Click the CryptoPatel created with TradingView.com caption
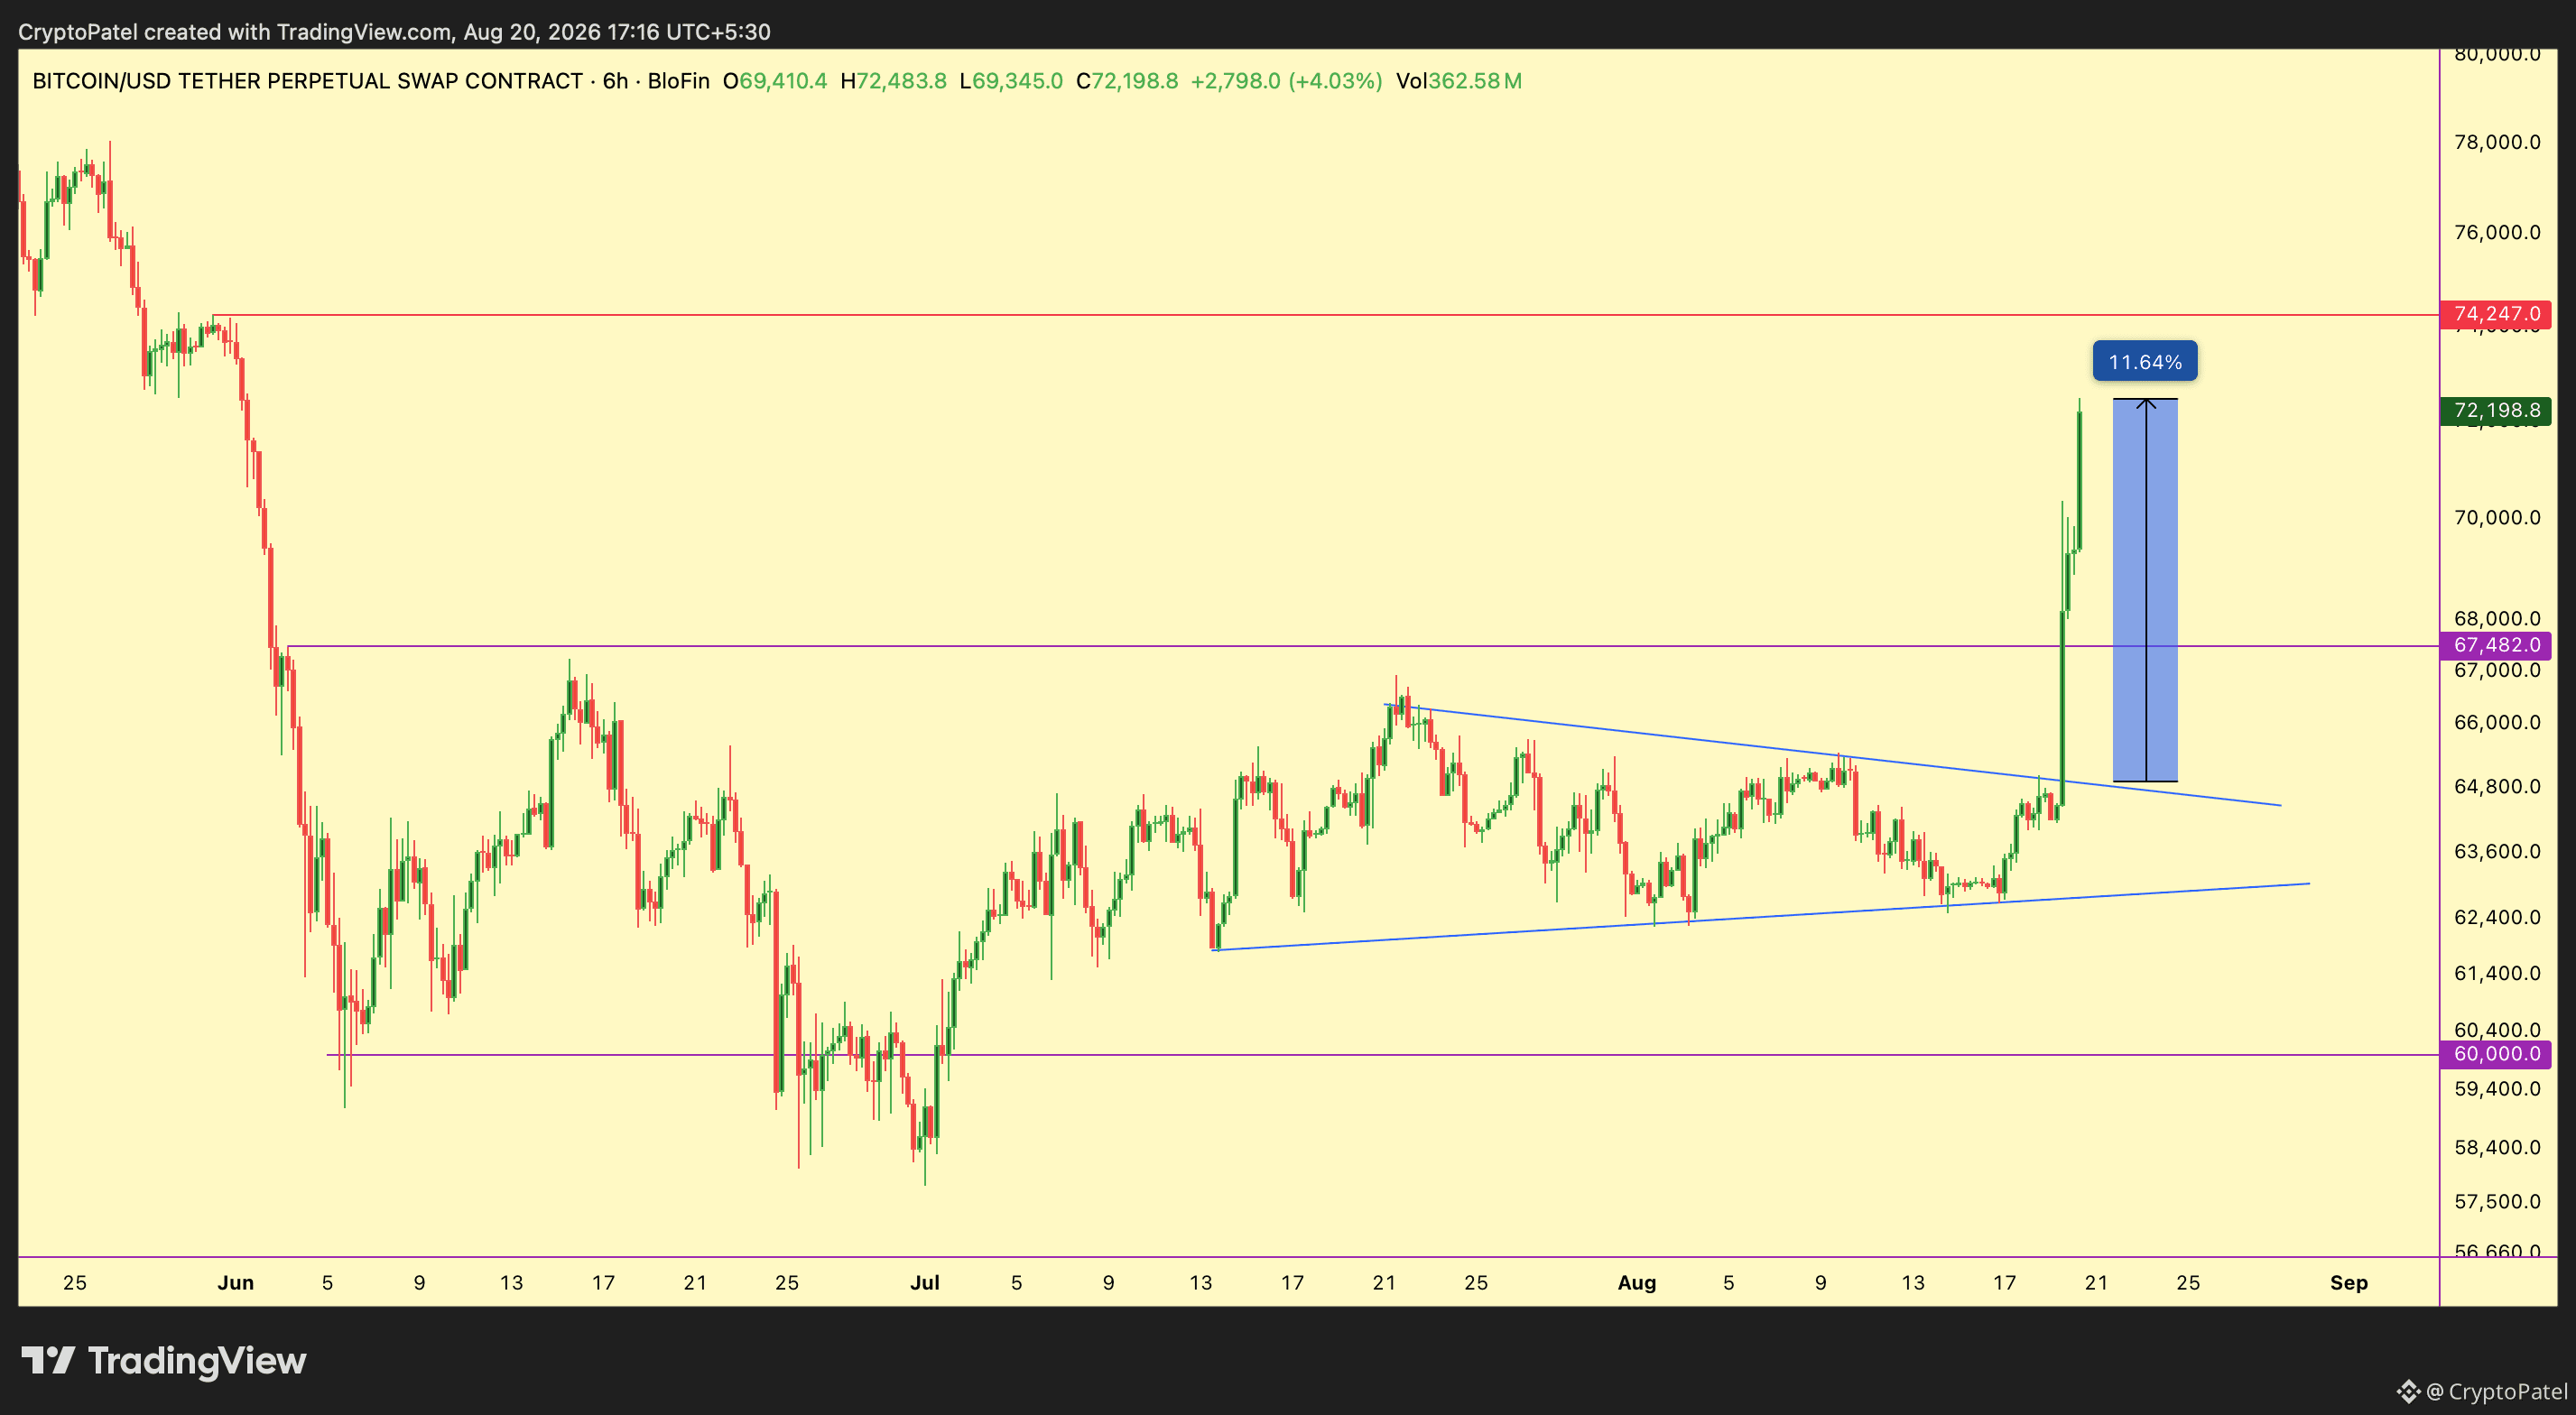 394,32
